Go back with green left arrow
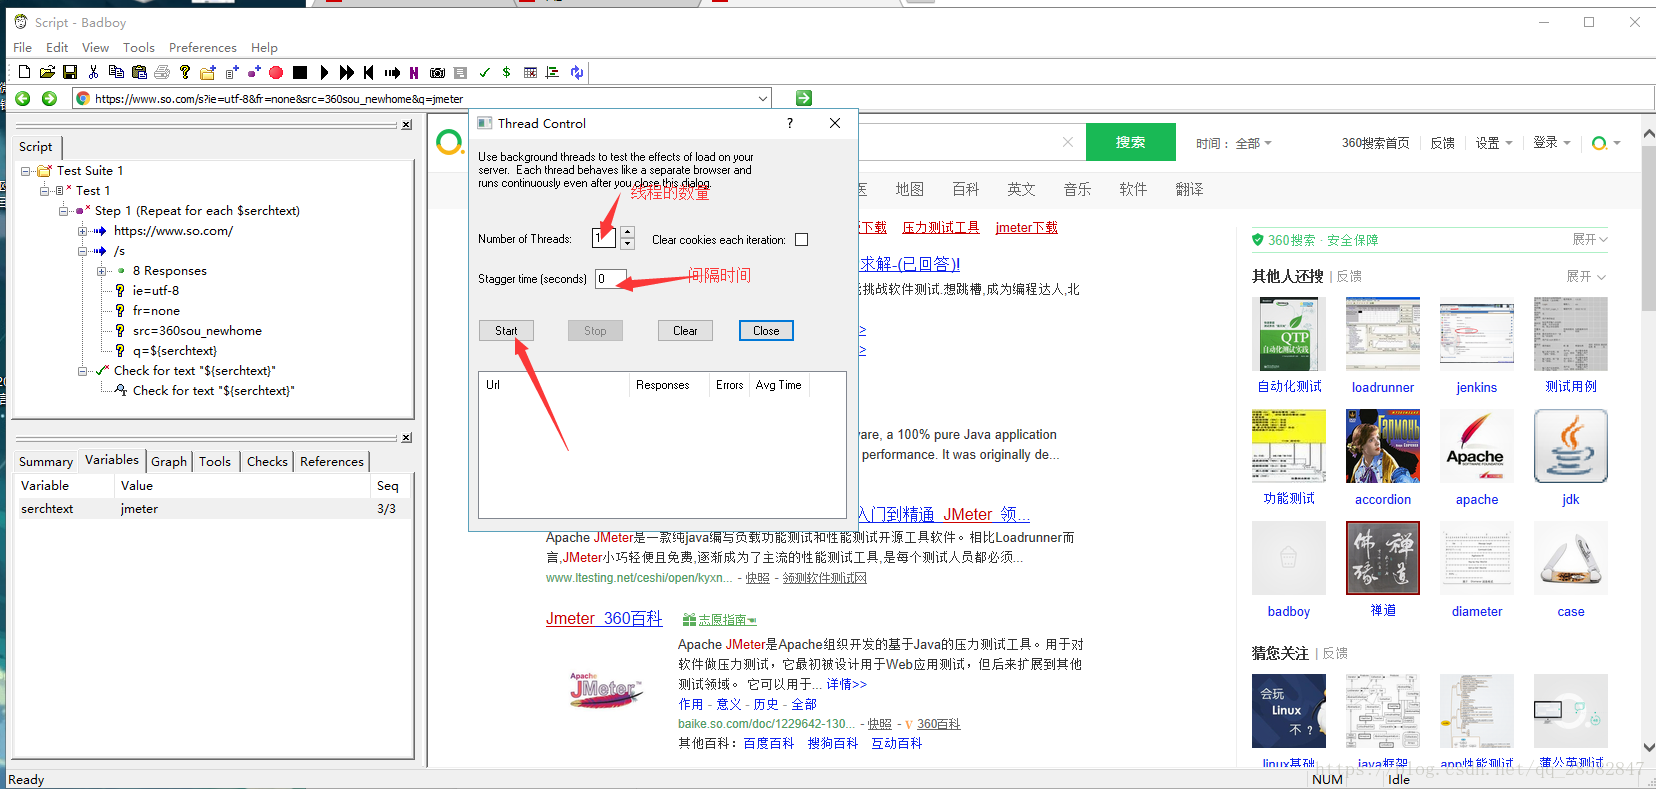The width and height of the screenshot is (1656, 789). [23, 98]
